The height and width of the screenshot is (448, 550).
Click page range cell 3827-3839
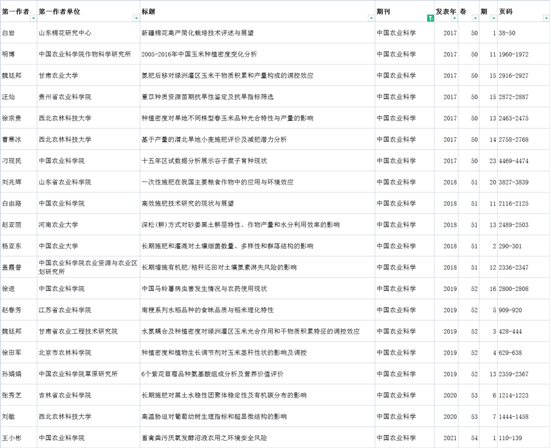pyautogui.click(x=523, y=182)
